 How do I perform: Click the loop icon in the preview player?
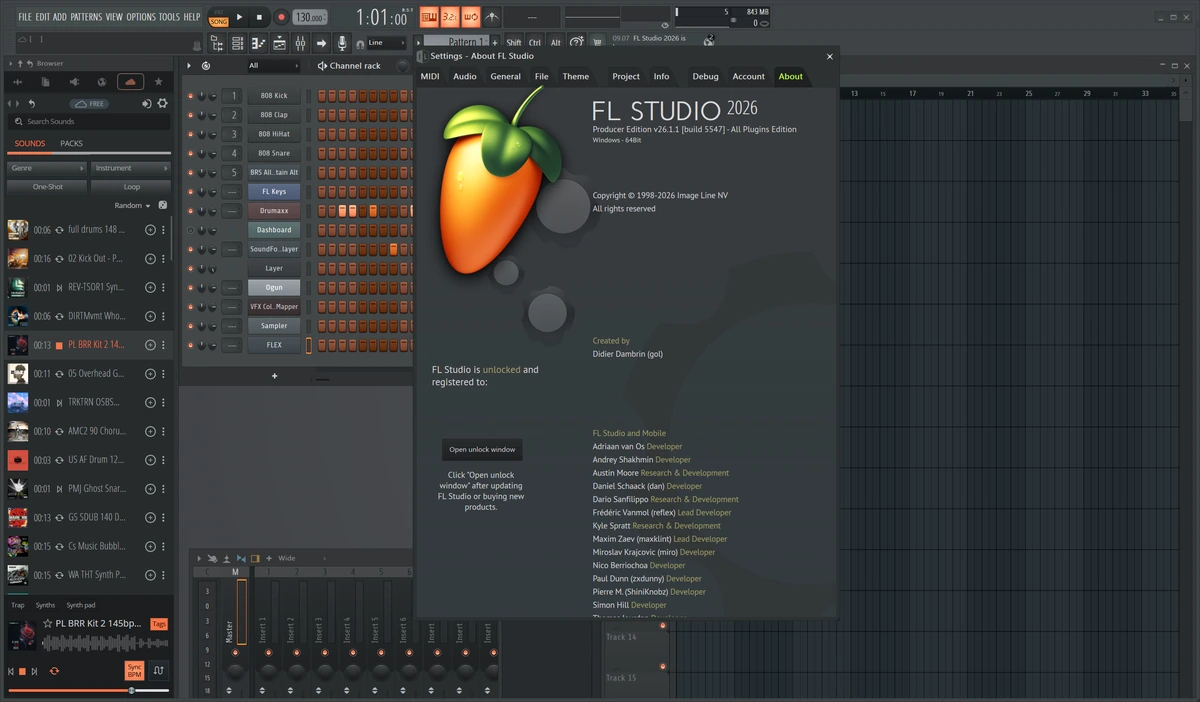tap(54, 671)
